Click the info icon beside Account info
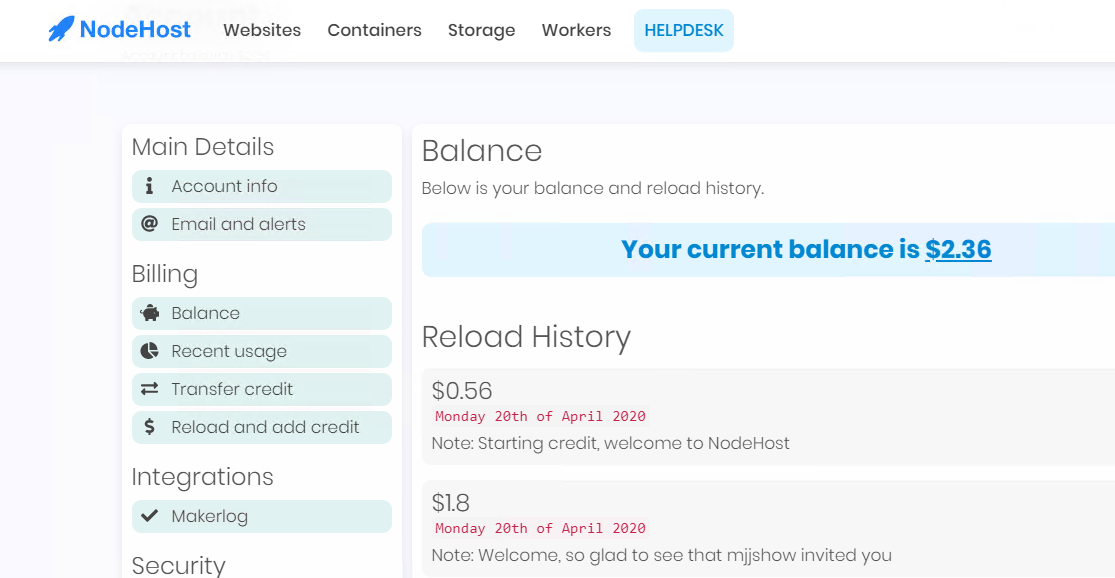 (x=150, y=186)
